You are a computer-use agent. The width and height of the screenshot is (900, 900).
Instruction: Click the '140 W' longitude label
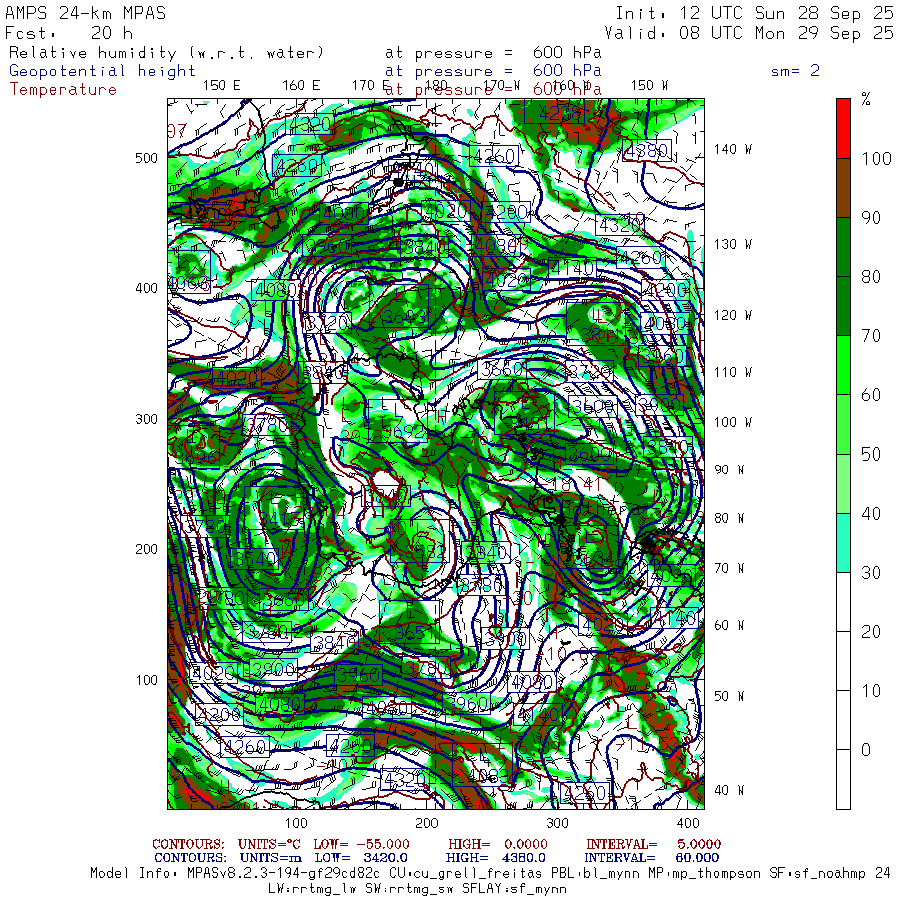(x=733, y=150)
